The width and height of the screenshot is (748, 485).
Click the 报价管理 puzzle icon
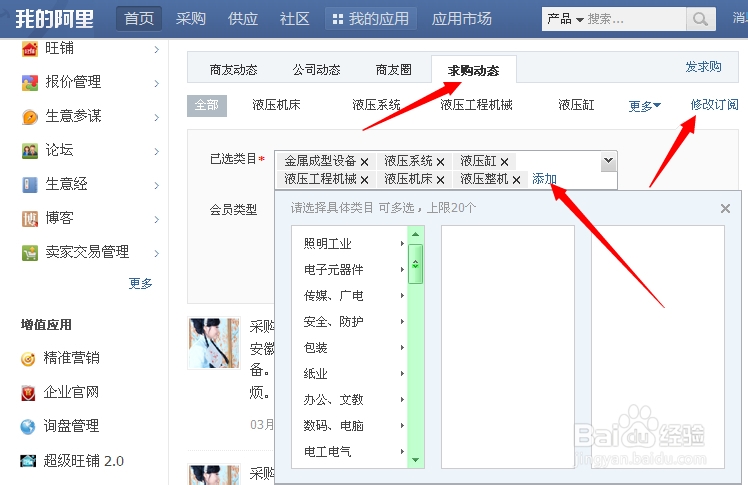pyautogui.click(x=30, y=83)
